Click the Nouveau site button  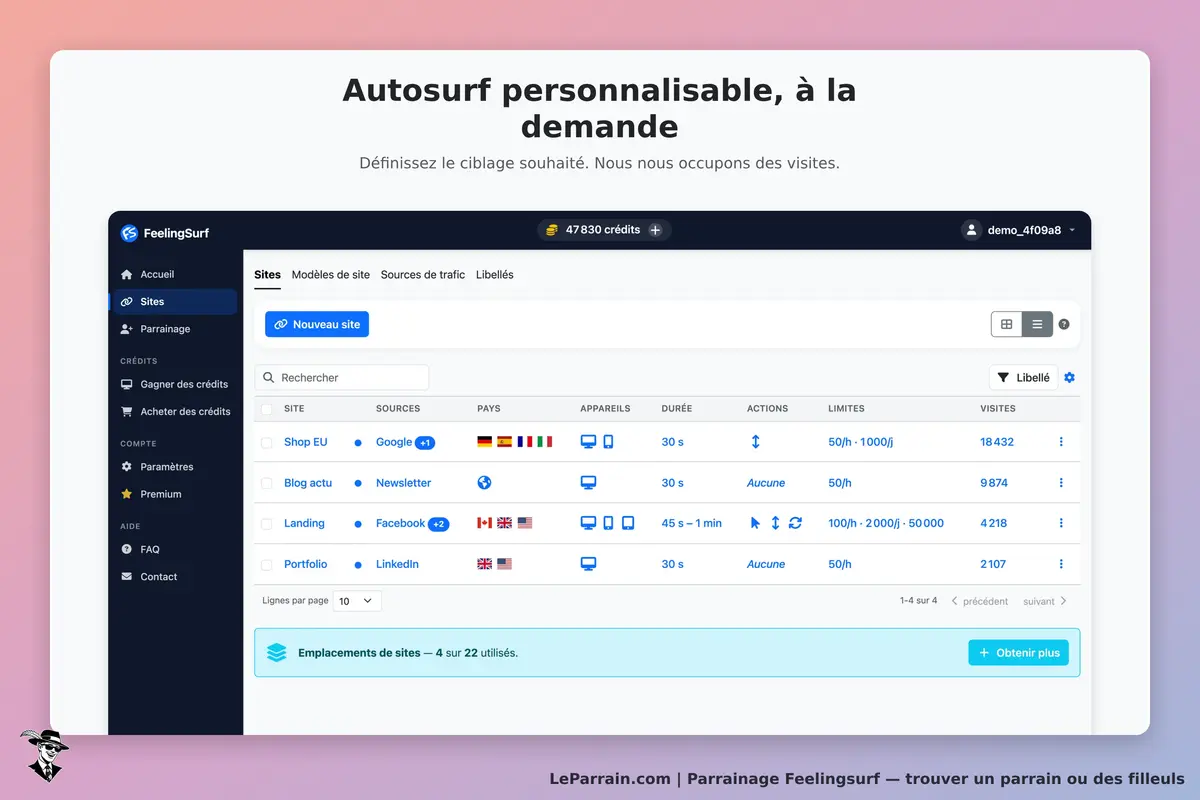coord(317,324)
